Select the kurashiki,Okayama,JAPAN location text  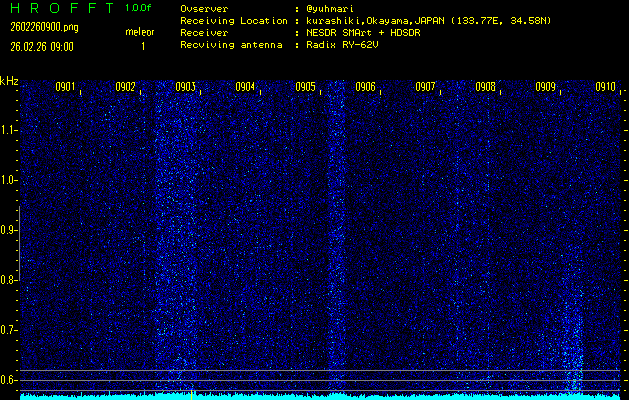click(x=376, y=21)
